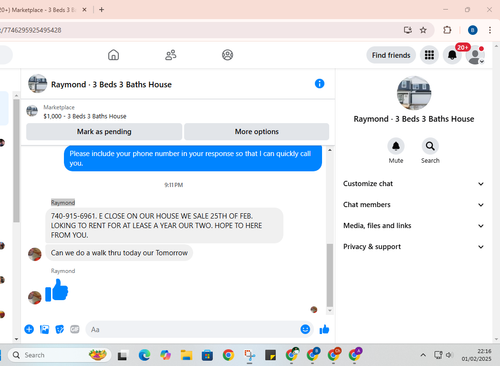The width and height of the screenshot is (500, 366).
Task: Open File Explorer from taskbar
Action: pyautogui.click(x=186, y=355)
